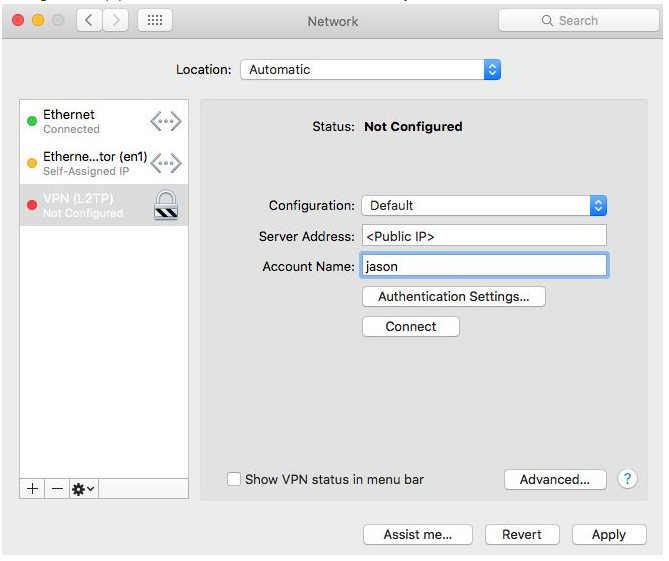Expand the Configuration dropdown
The width and height of the screenshot is (669, 561).
coord(484,205)
